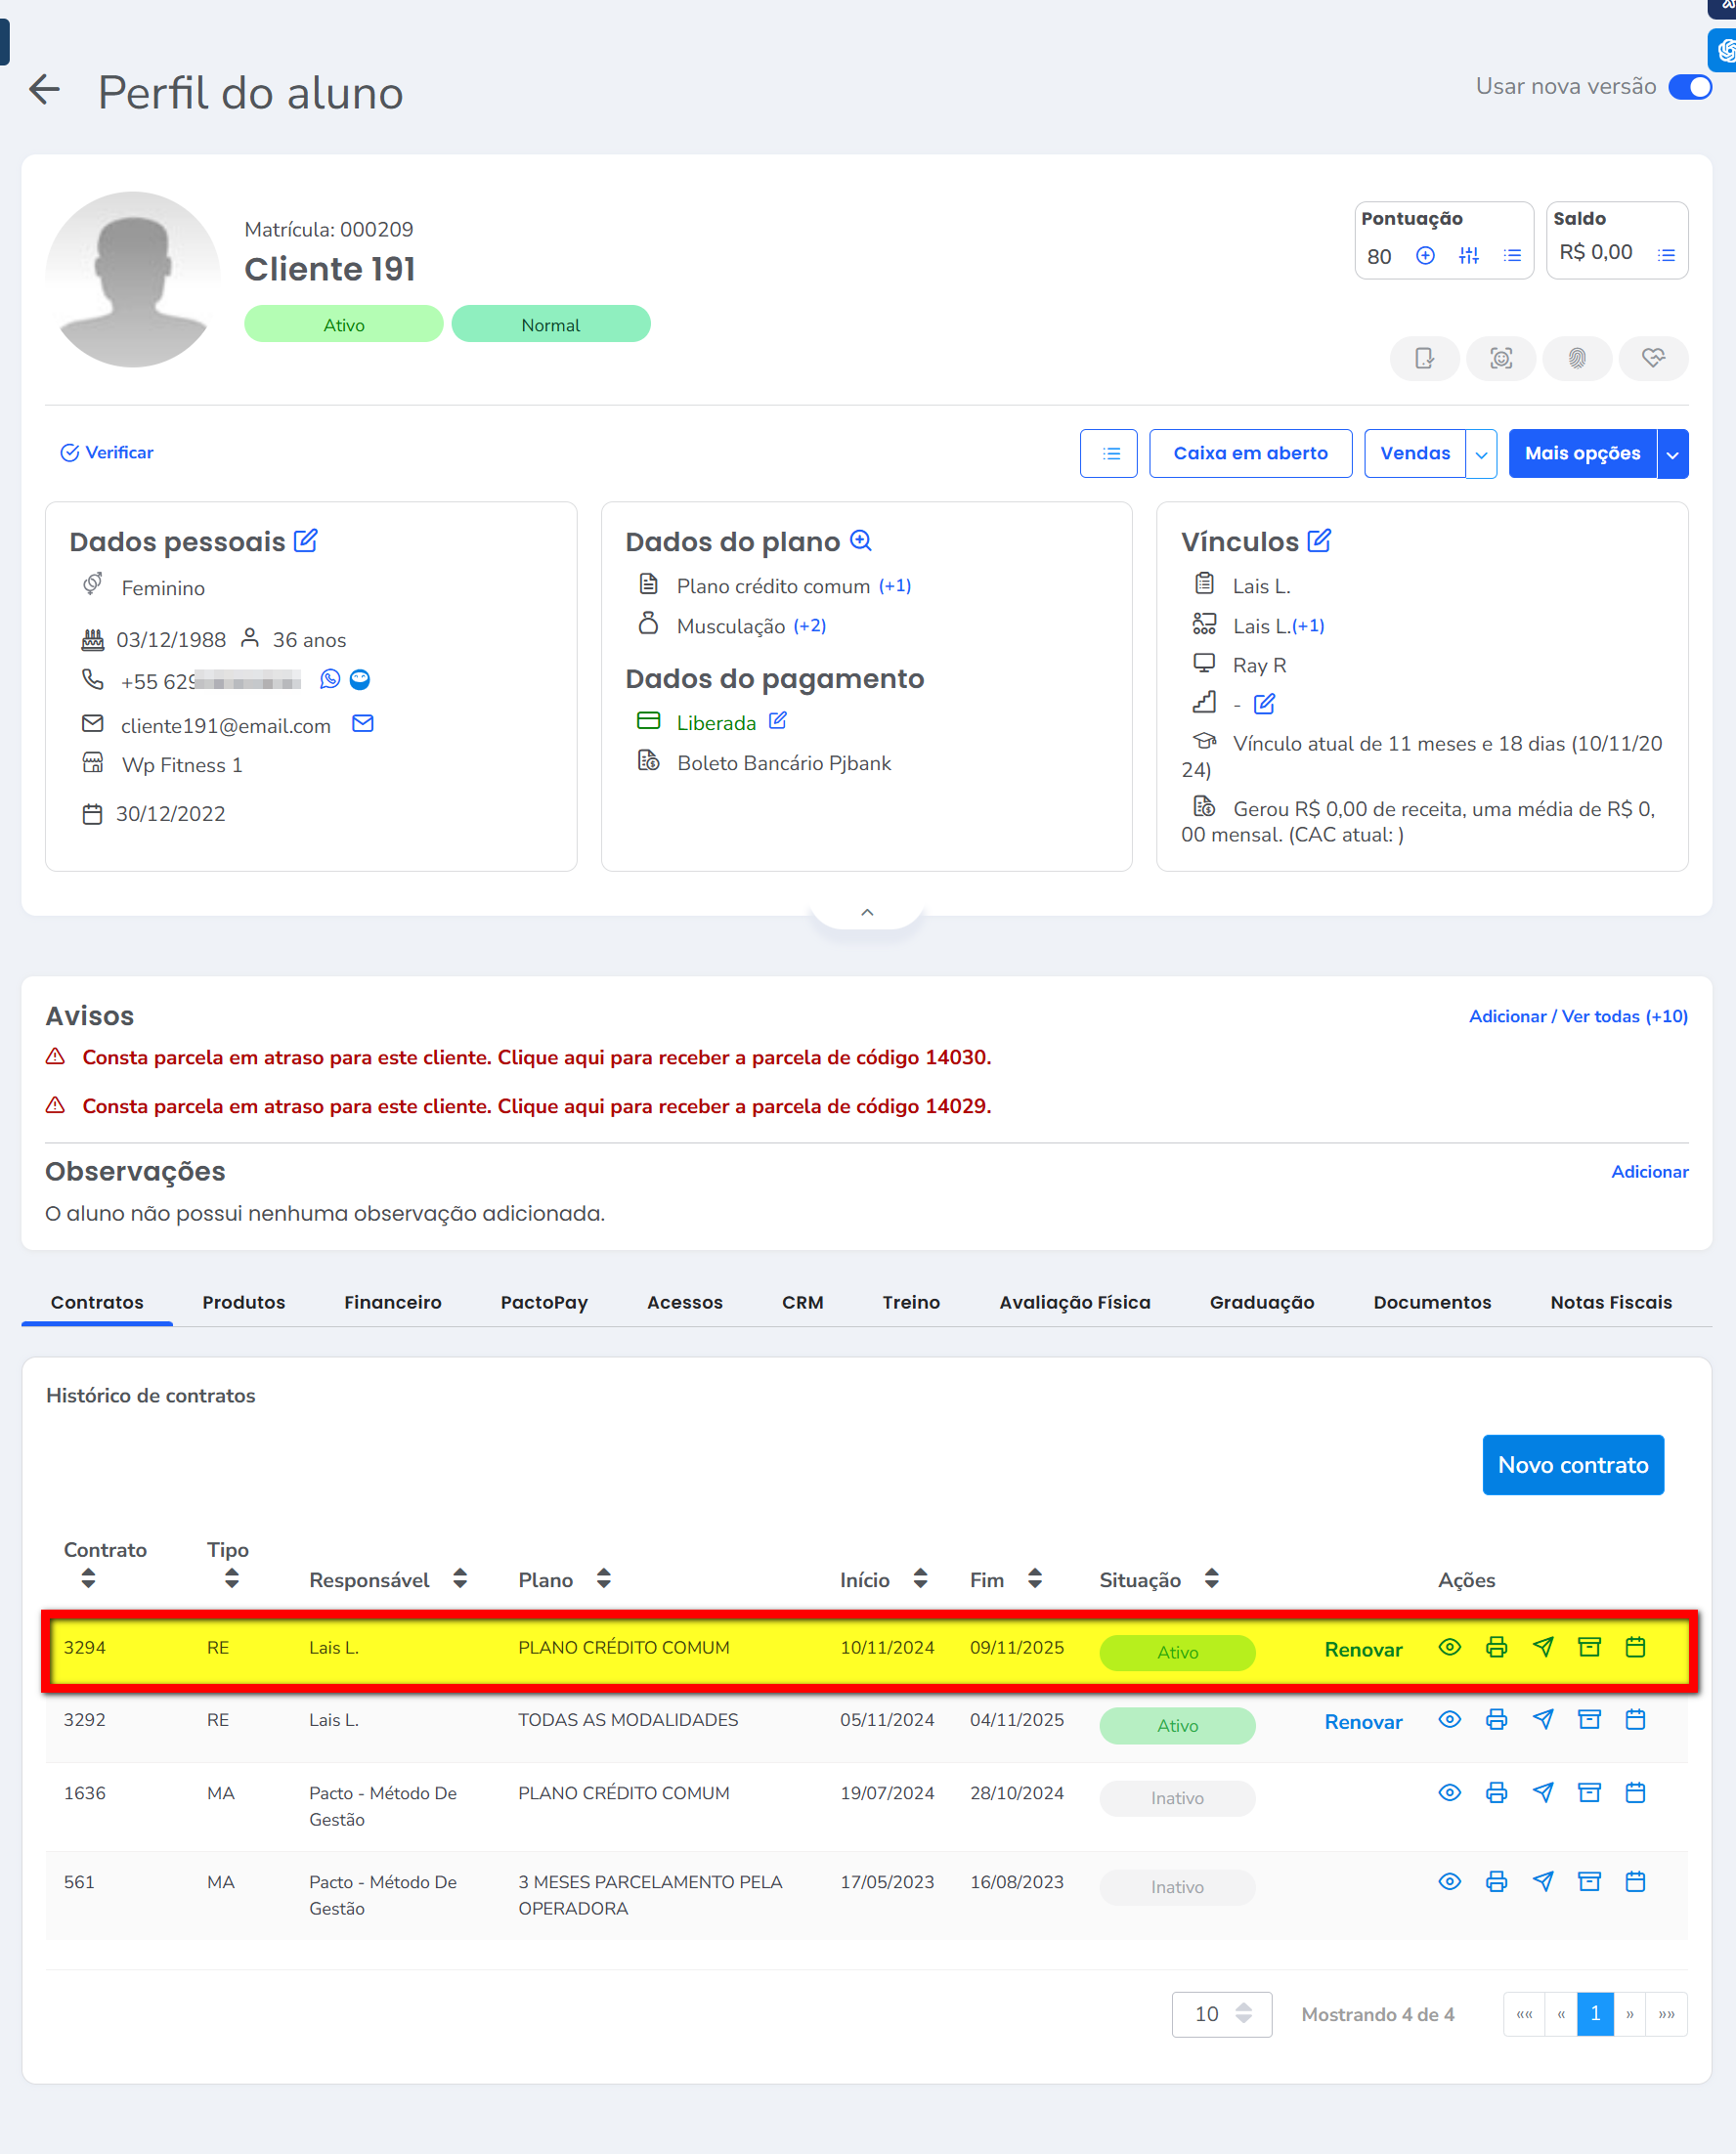This screenshot has height=2154, width=1736.
Task: Click the back arrow beside Perfil do aluno
Action: click(44, 90)
